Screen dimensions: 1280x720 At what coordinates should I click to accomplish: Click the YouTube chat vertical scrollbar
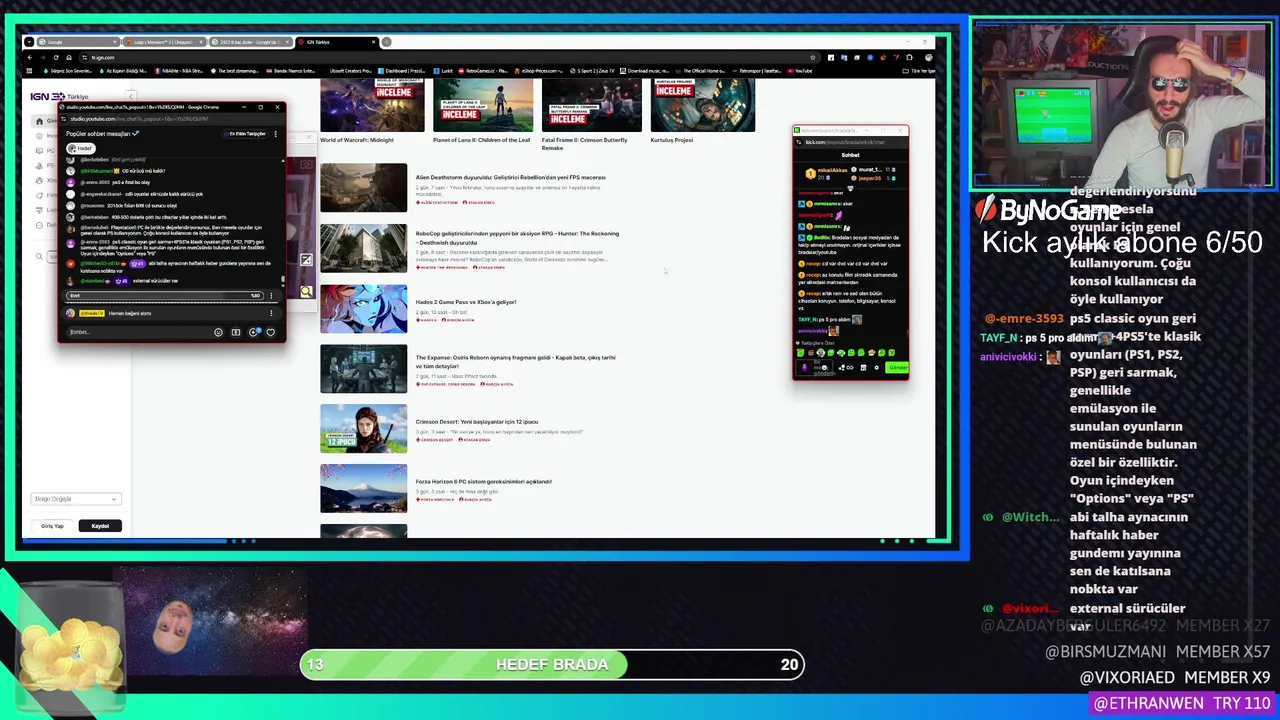283,280
